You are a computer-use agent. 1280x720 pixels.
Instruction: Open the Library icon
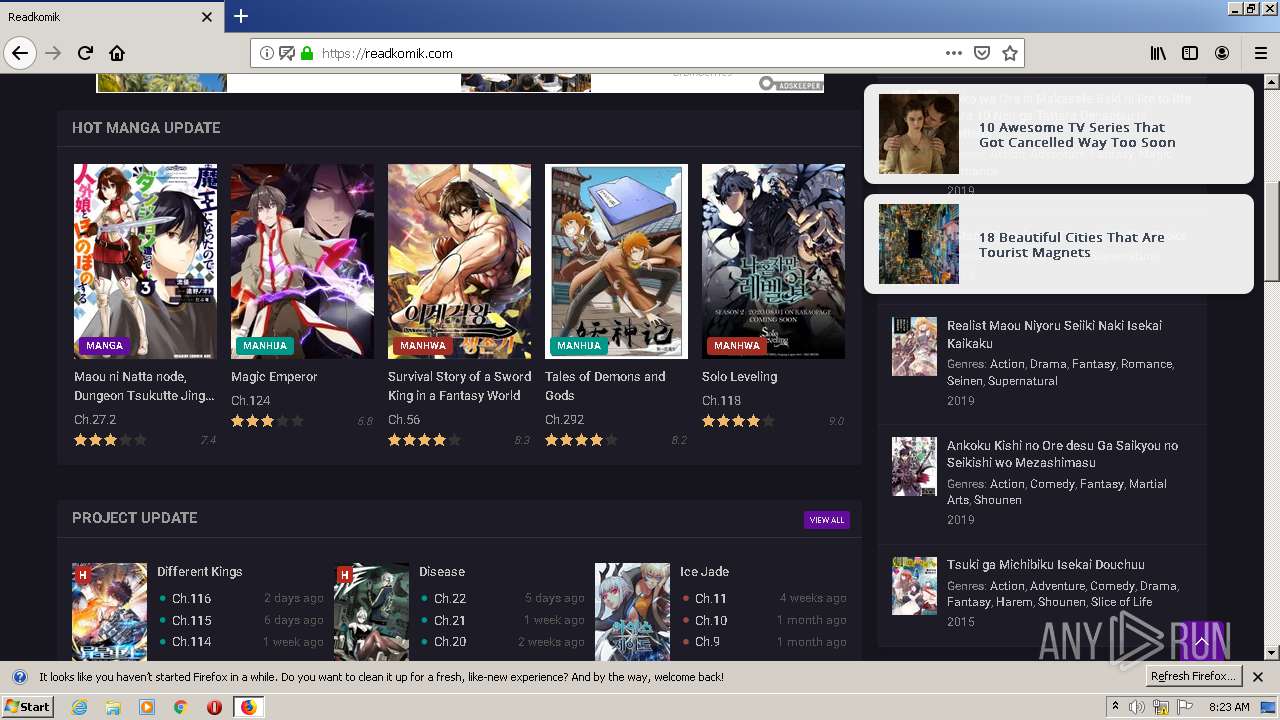pos(1158,53)
